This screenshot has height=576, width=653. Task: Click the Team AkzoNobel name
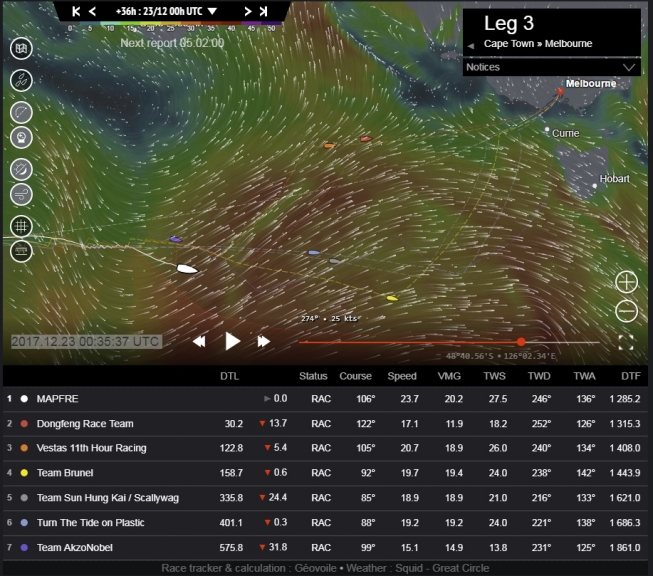click(x=75, y=547)
